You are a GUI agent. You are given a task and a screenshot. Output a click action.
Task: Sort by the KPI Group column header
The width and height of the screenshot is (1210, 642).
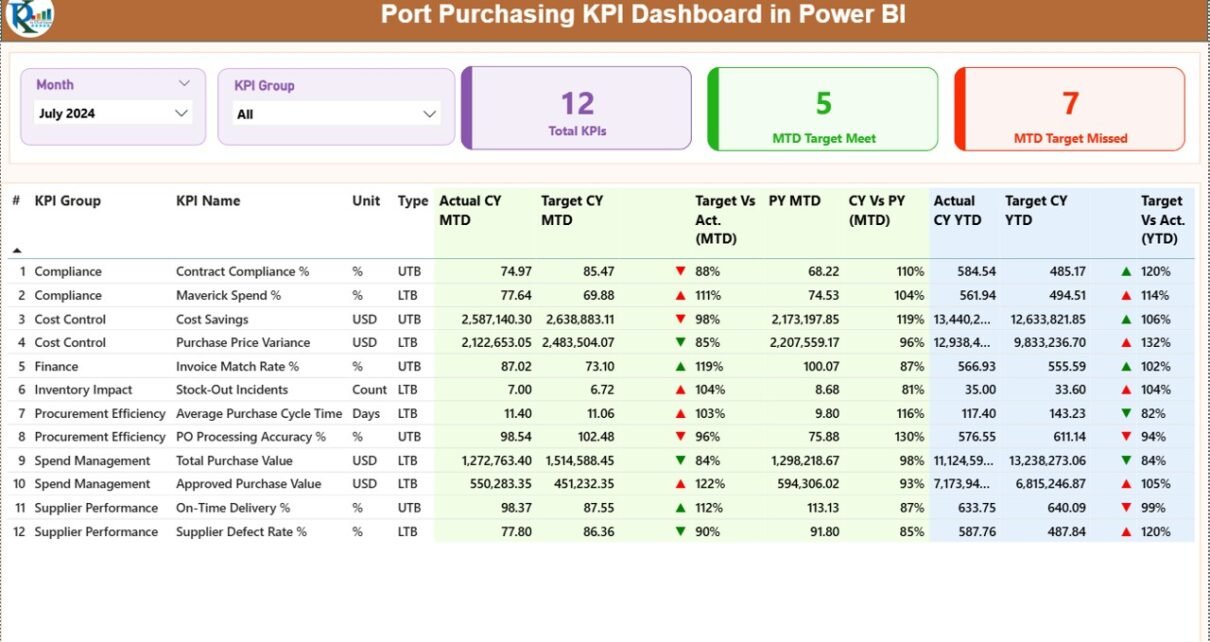[x=67, y=201]
